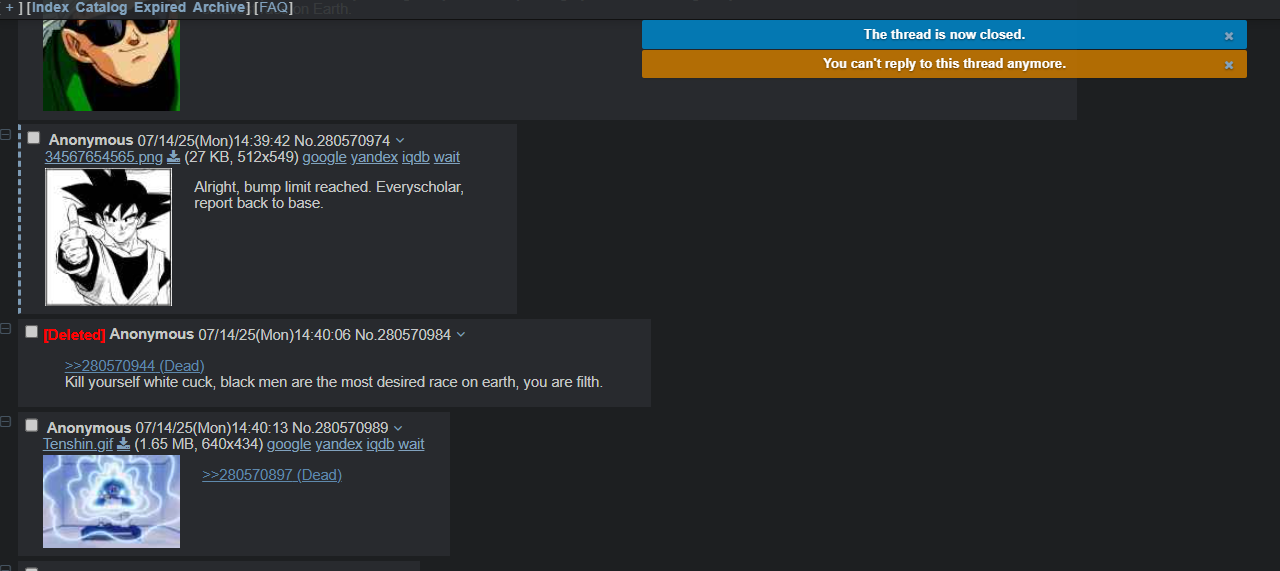Image resolution: width=1280 pixels, height=571 pixels.
Task: Open the Tenshin.gif file link
Action: pos(78,444)
